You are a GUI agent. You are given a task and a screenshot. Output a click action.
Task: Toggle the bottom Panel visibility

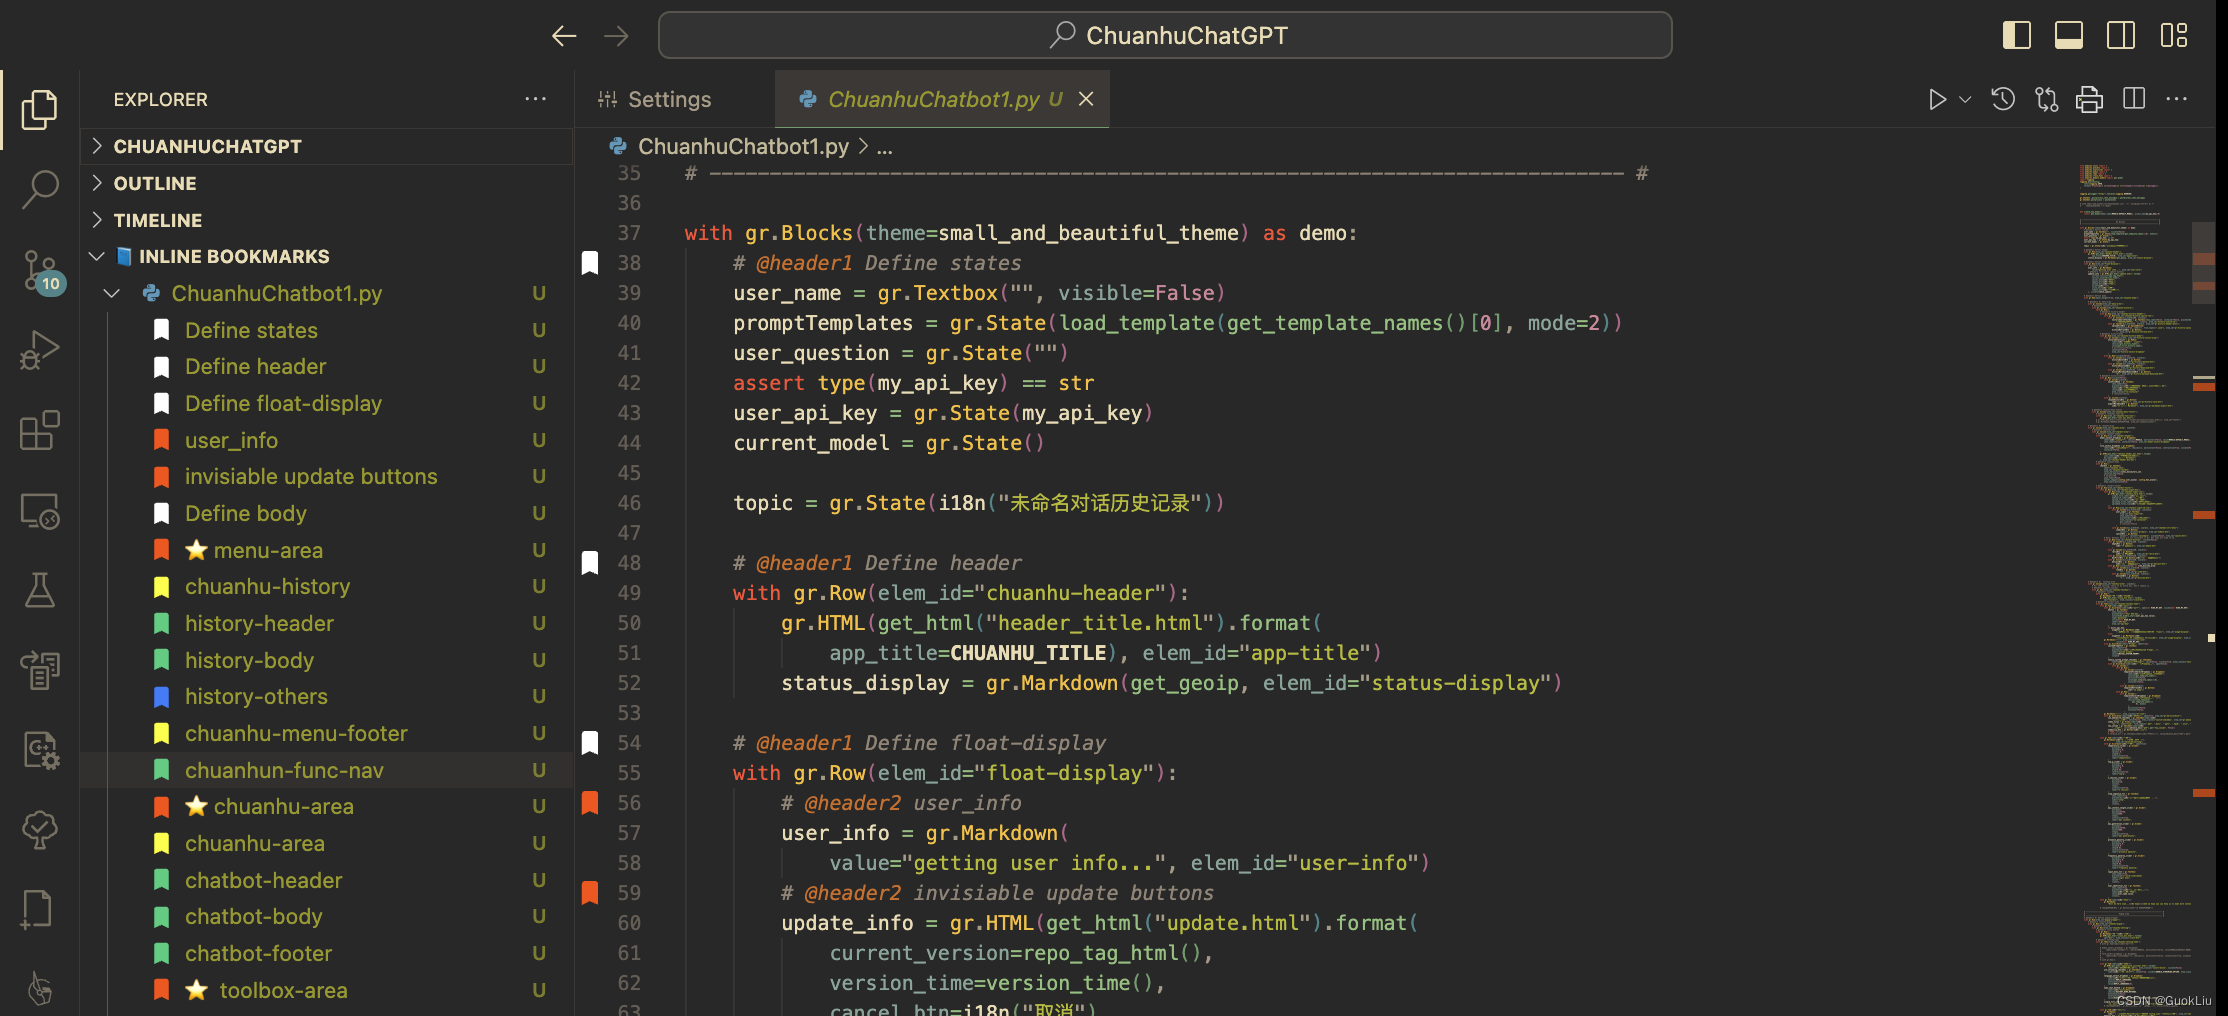[2068, 34]
